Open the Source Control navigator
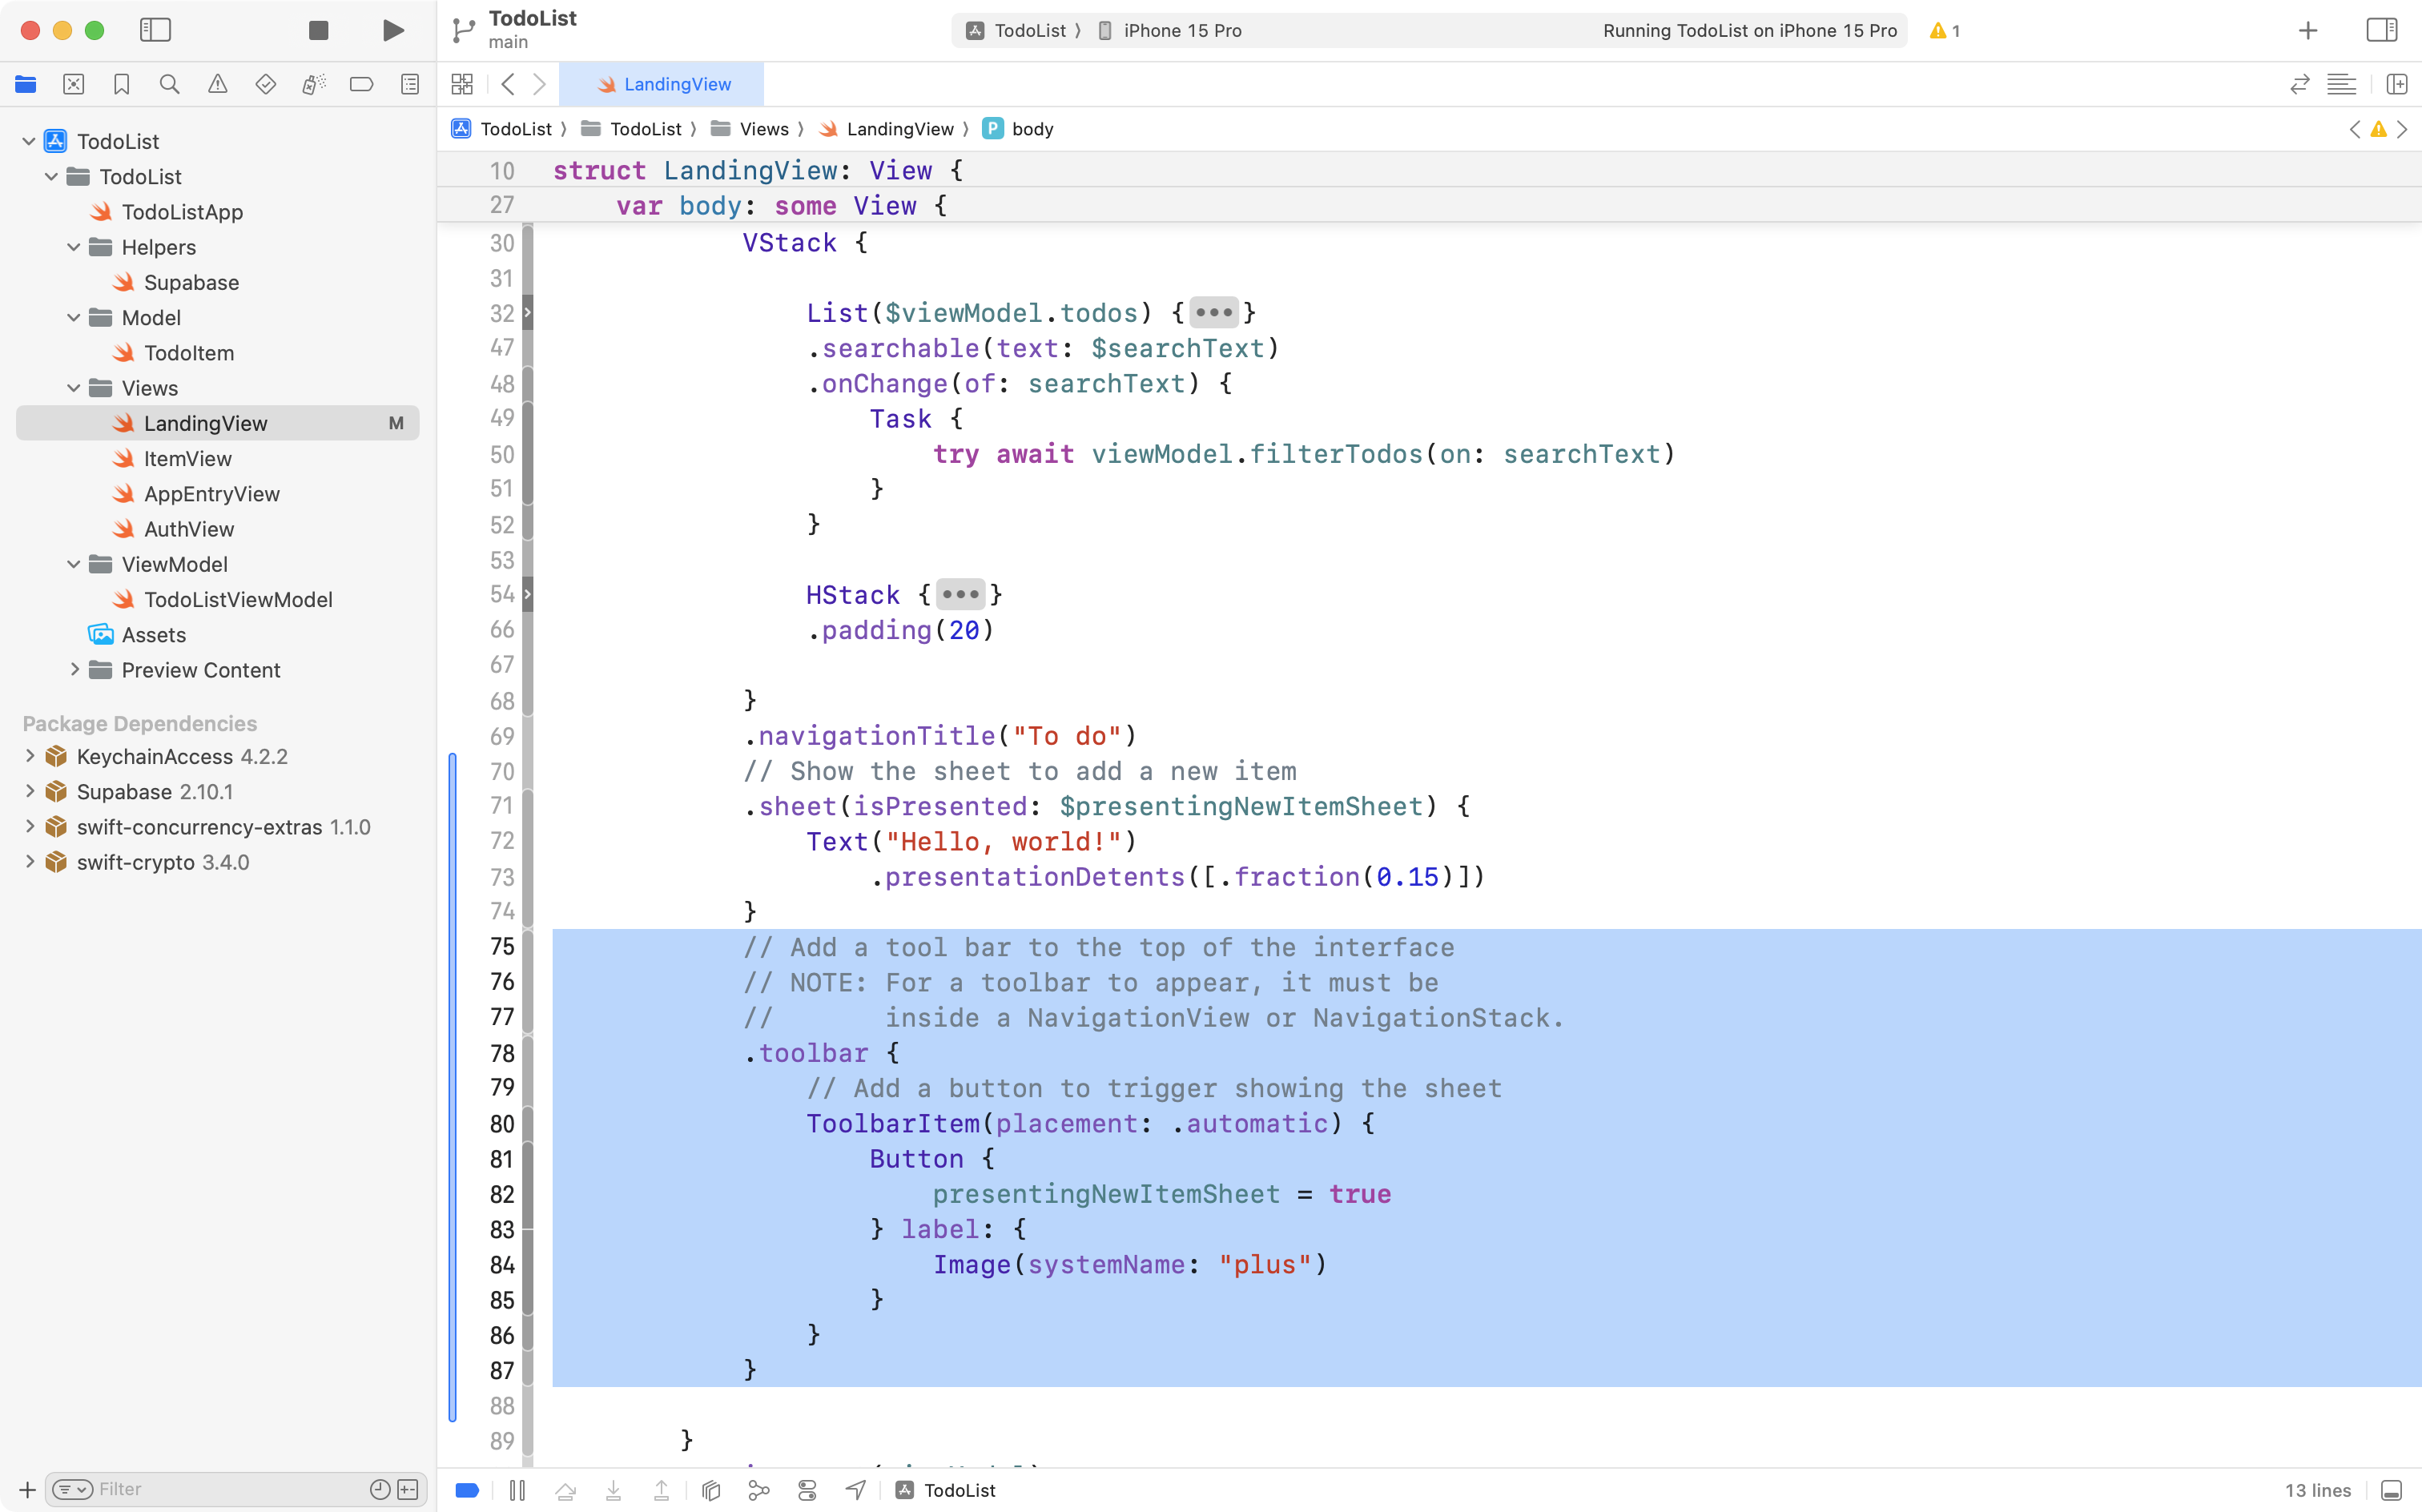Viewport: 2422px width, 1512px height. 74,84
